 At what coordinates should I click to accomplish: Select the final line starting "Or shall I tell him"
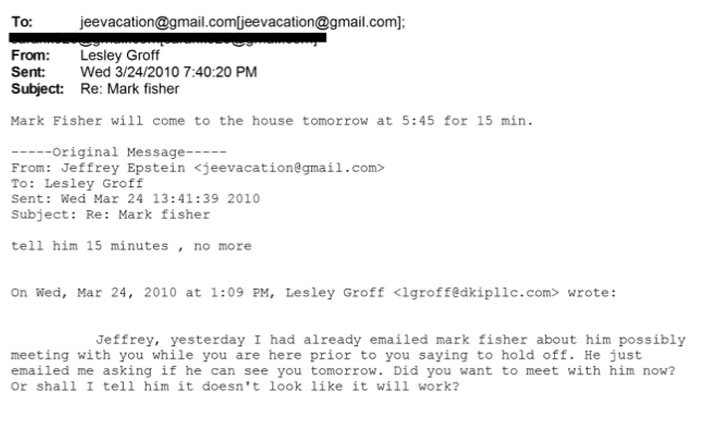pos(235,387)
